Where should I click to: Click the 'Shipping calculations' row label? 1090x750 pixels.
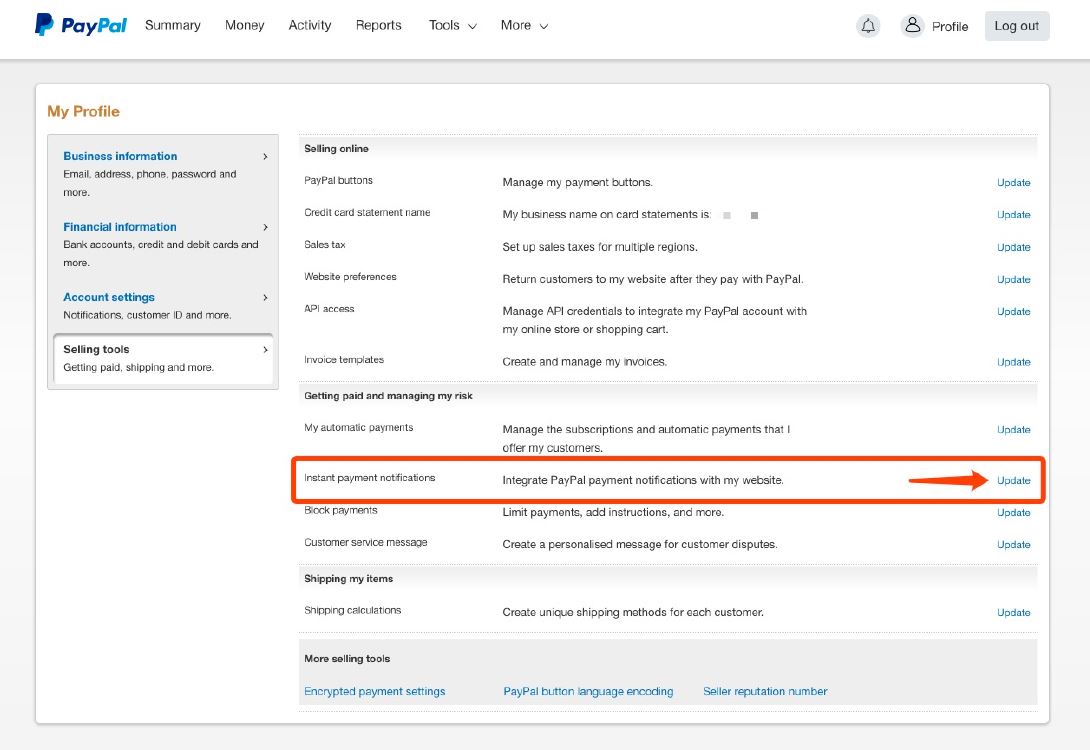point(352,610)
